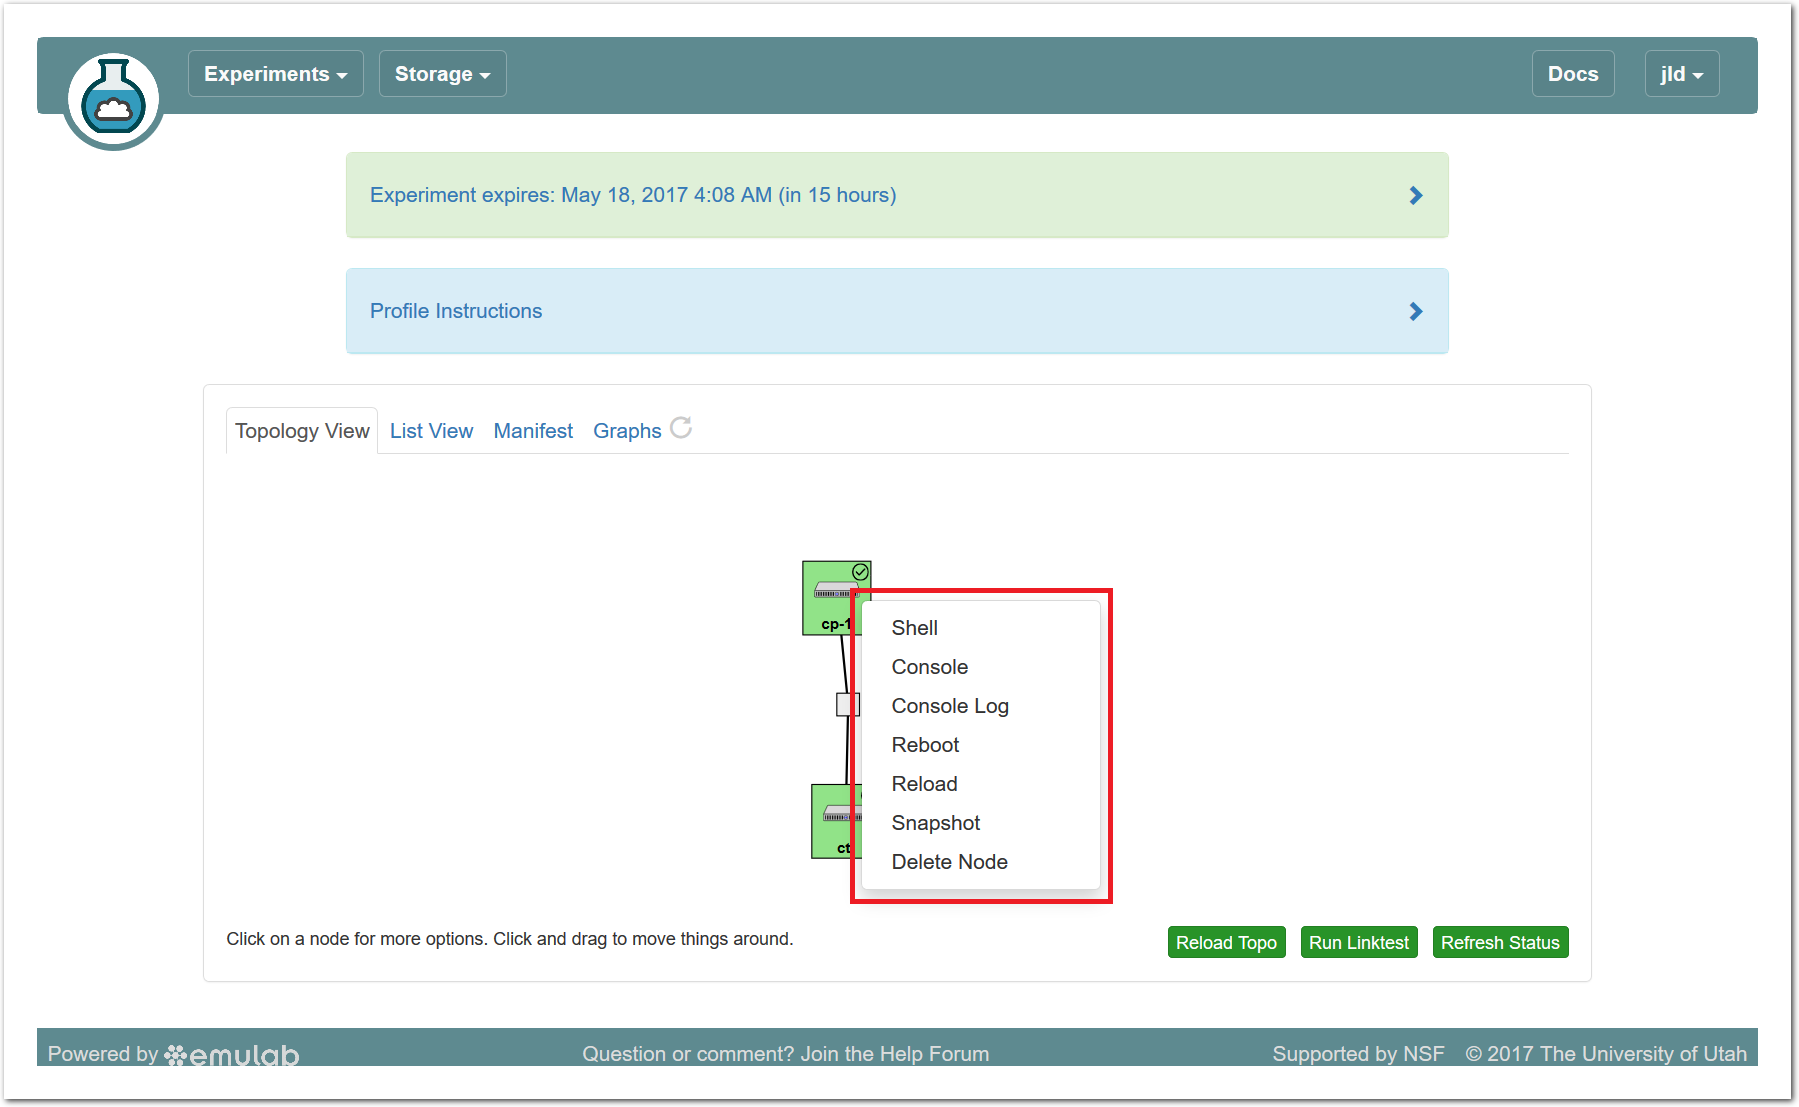1799x1107 pixels.
Task: Open the jld user menu
Action: pyautogui.click(x=1681, y=74)
